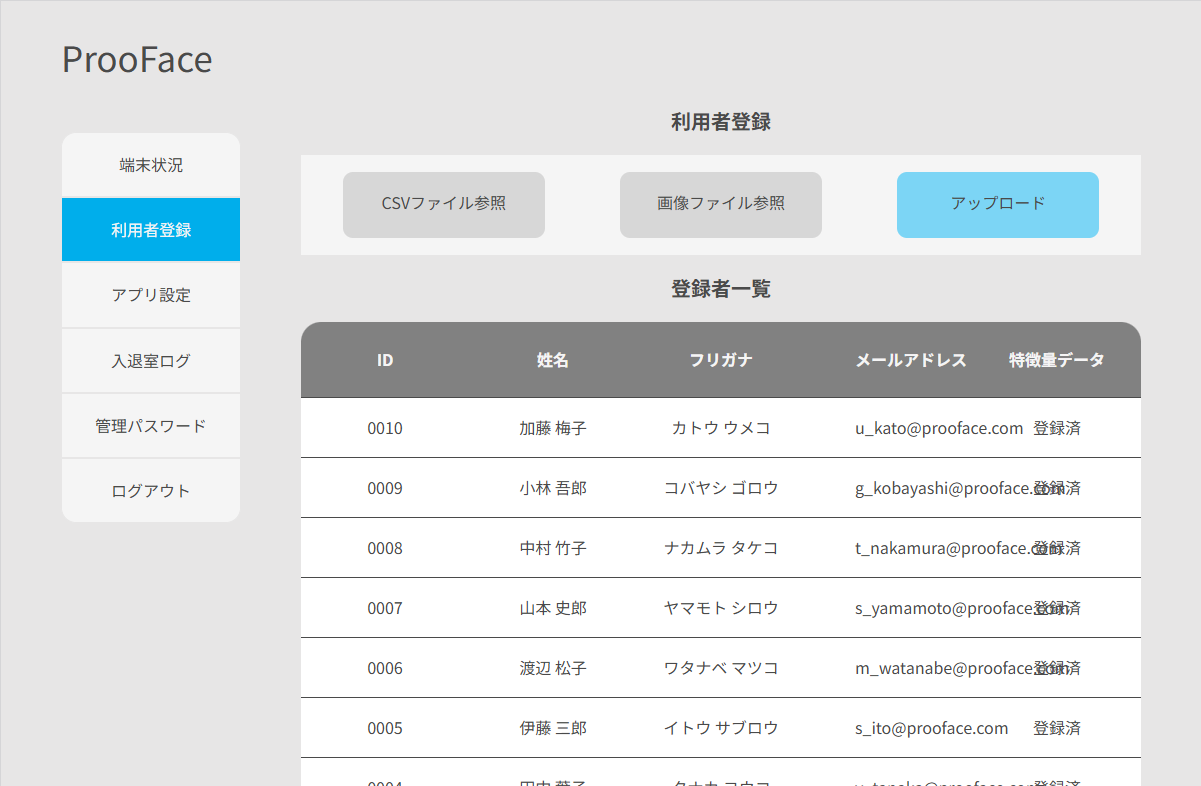The height and width of the screenshot is (786, 1201).
Task: Open 管理パスワード settings
Action: (x=151, y=425)
